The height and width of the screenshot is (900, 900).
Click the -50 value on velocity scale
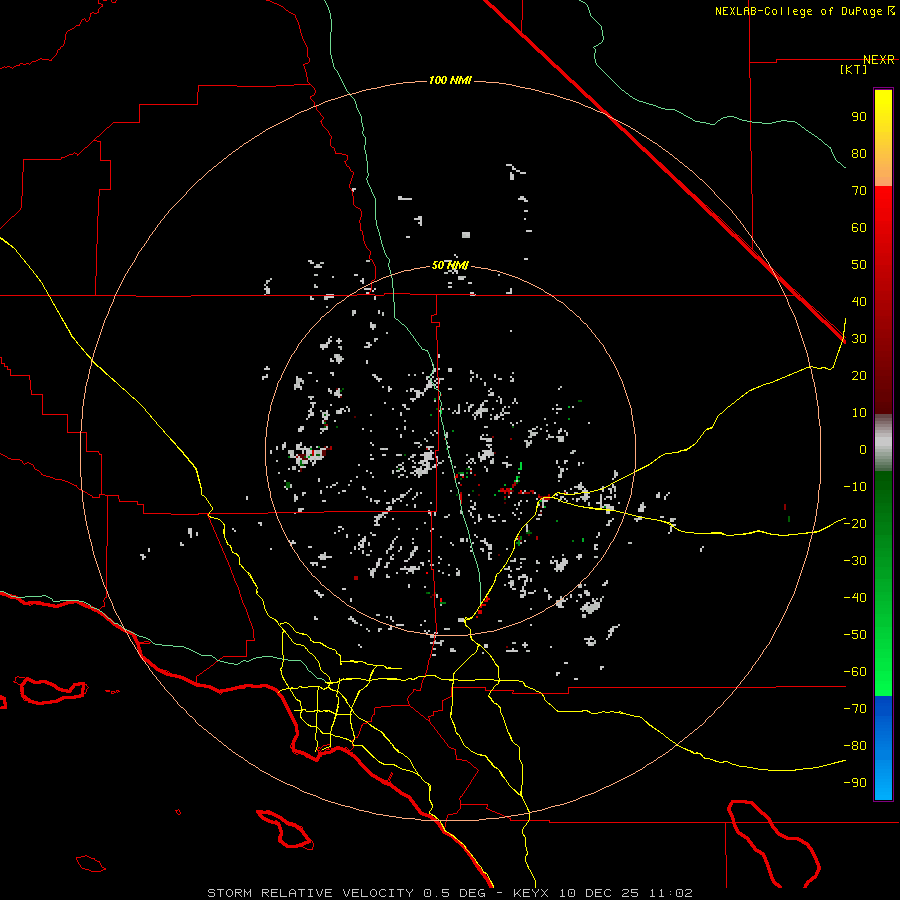coord(855,634)
